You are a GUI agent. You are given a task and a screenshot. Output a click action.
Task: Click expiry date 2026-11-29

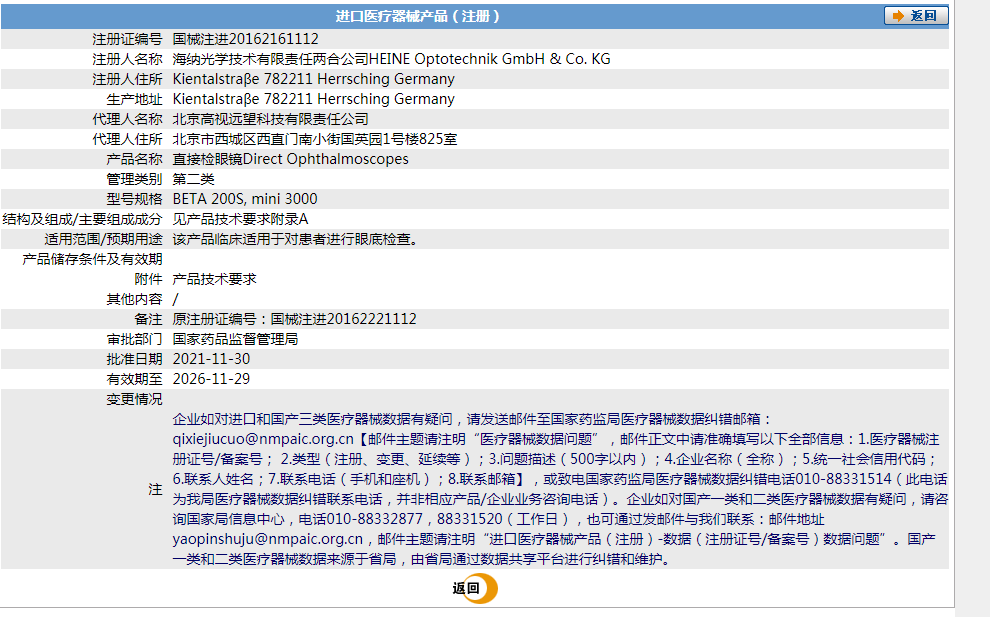(x=212, y=379)
